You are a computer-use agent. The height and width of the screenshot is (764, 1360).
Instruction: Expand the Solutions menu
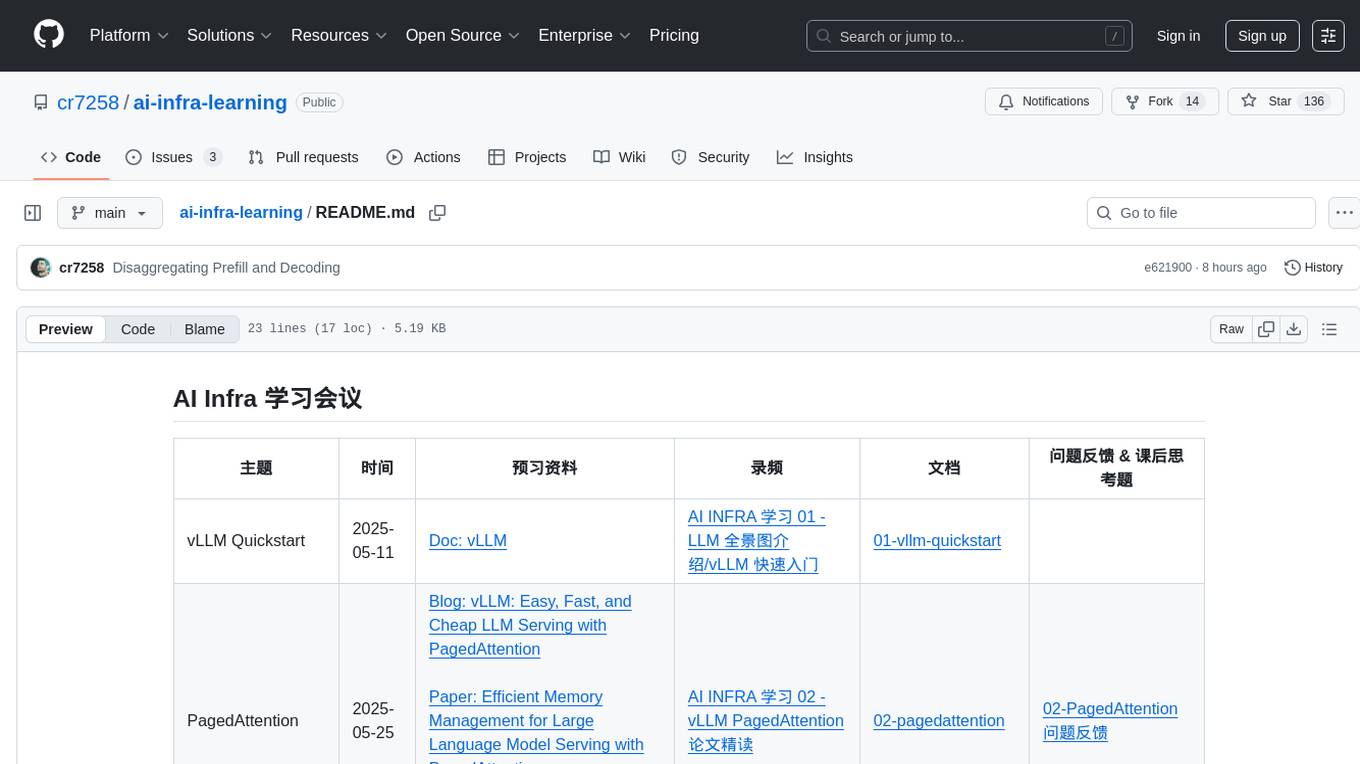(230, 35)
